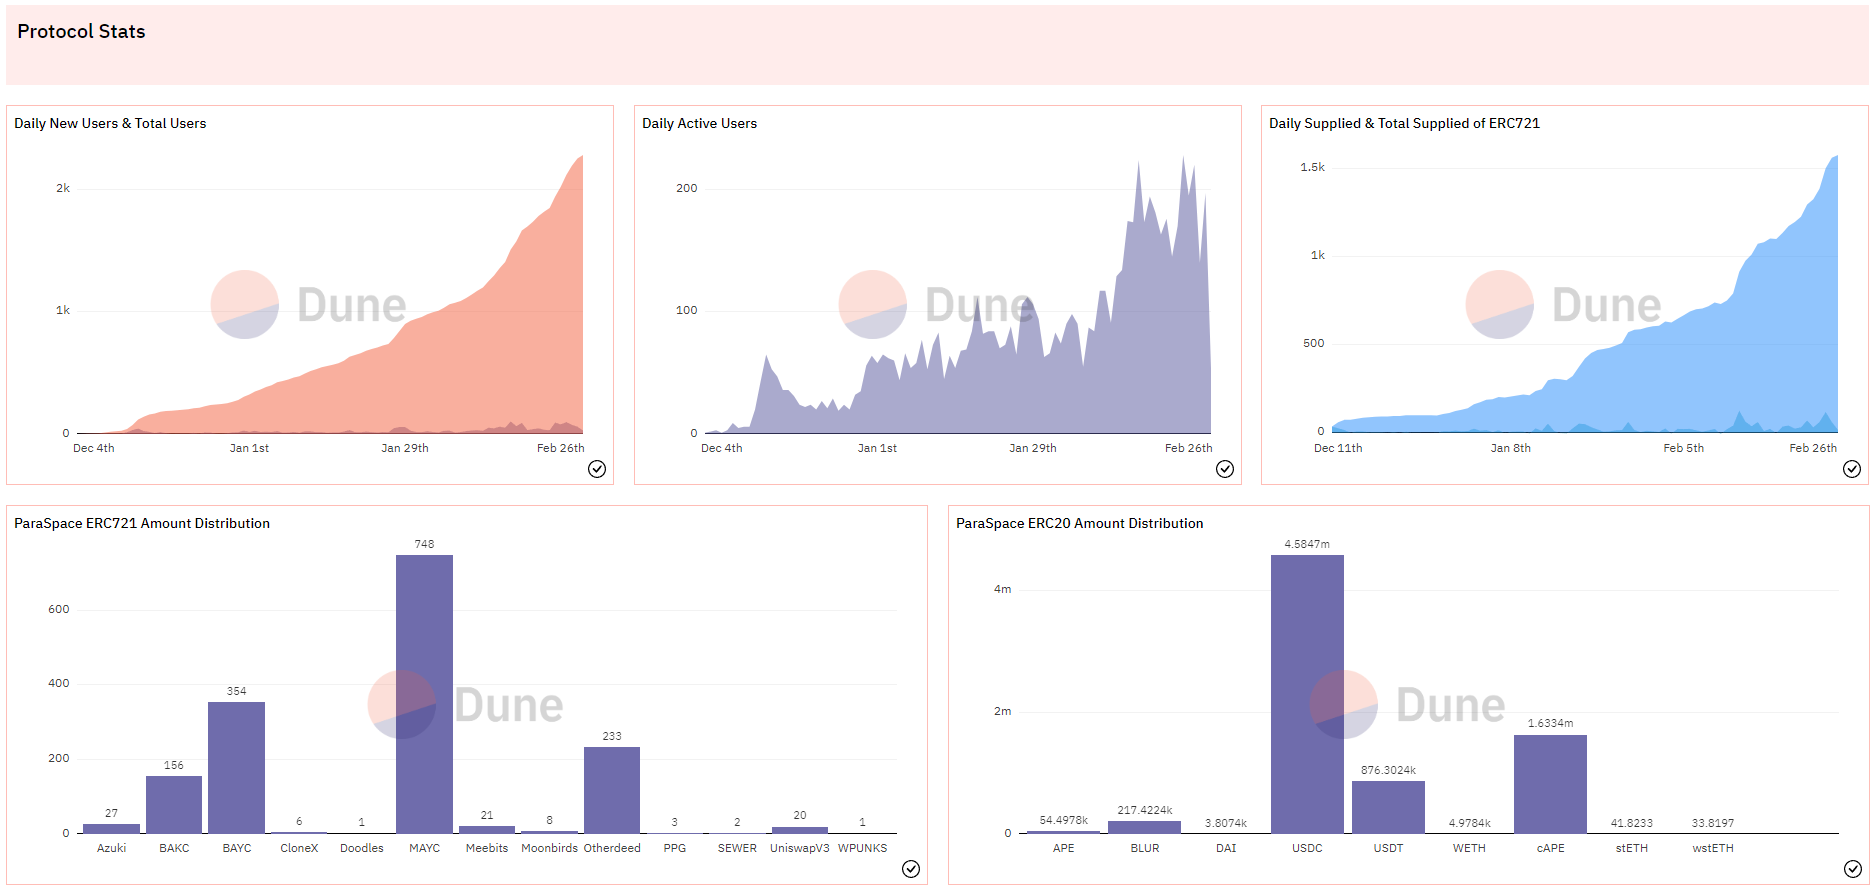Click the USDT bar with value 876.3024k
1876x890 pixels.
(x=1388, y=807)
